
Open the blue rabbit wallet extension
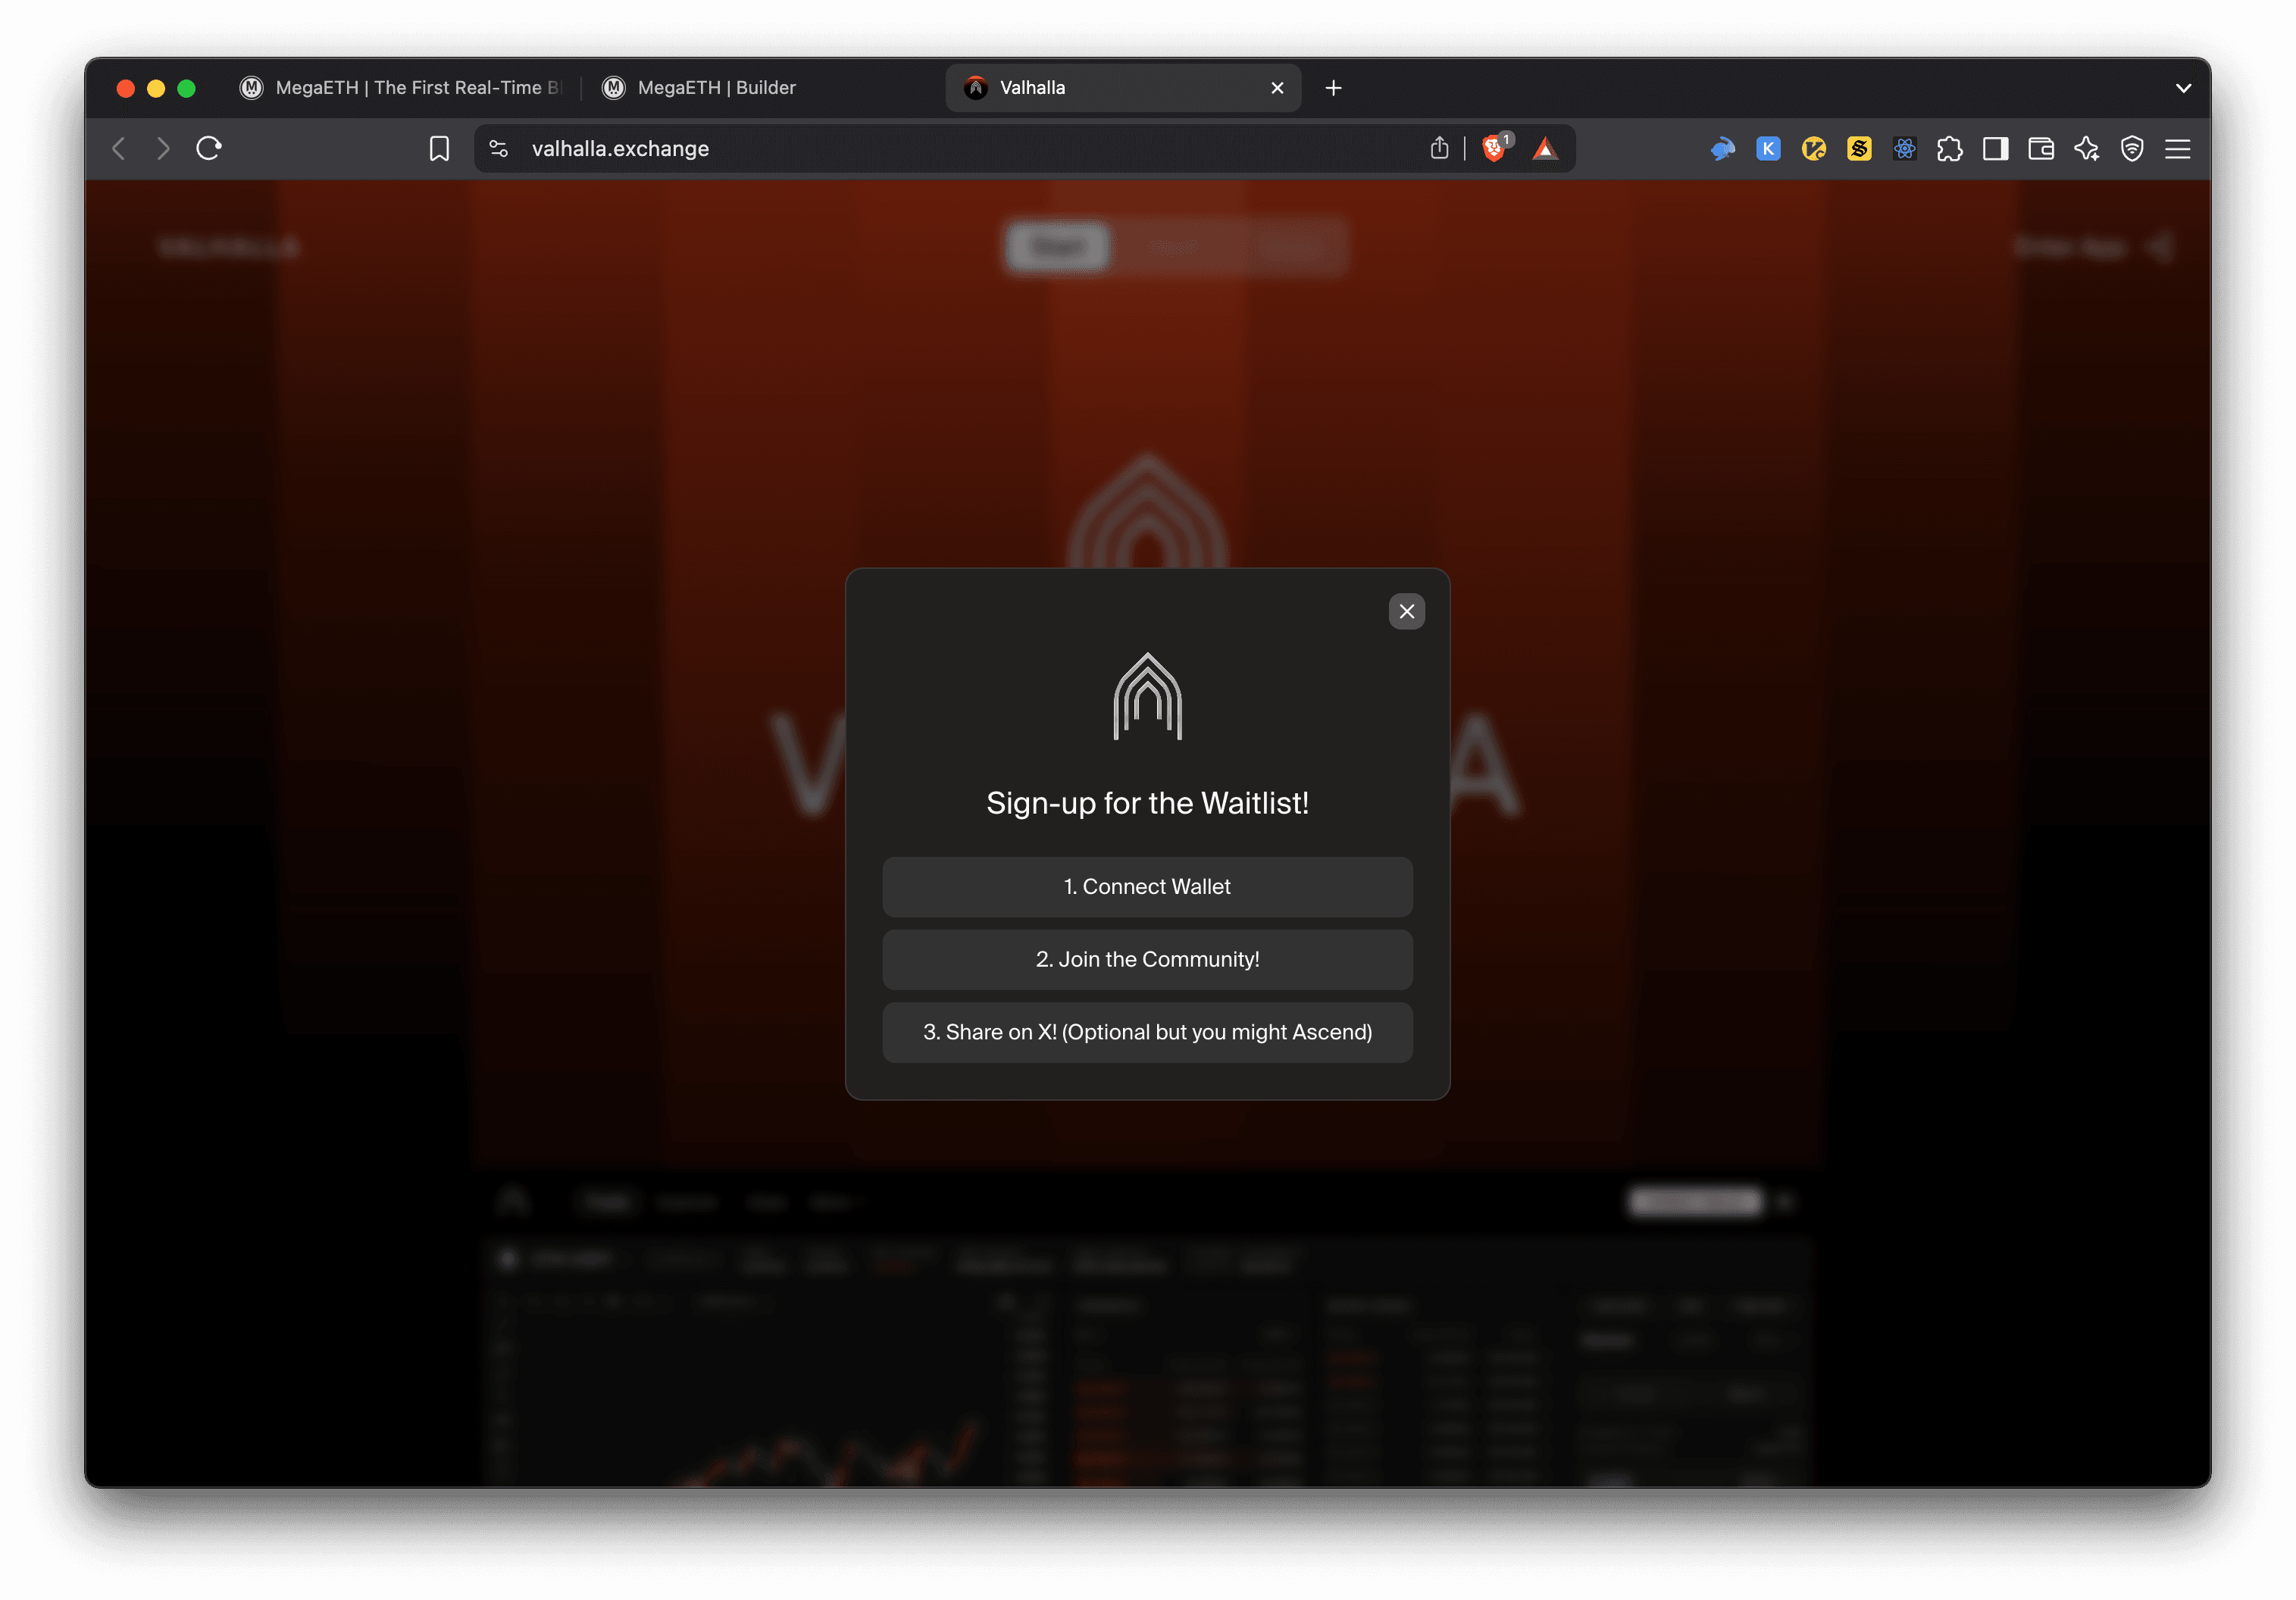coord(1722,149)
